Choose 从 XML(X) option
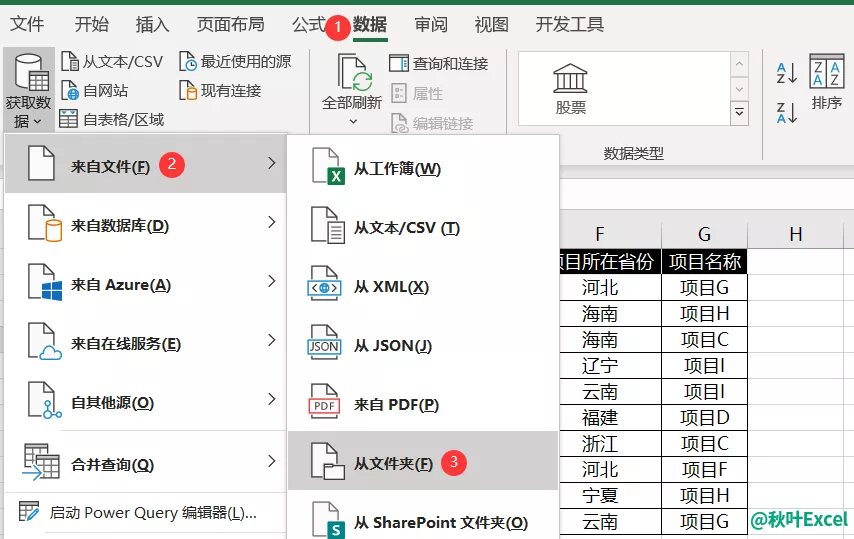Screen dimensions: 854x539 point(423,286)
